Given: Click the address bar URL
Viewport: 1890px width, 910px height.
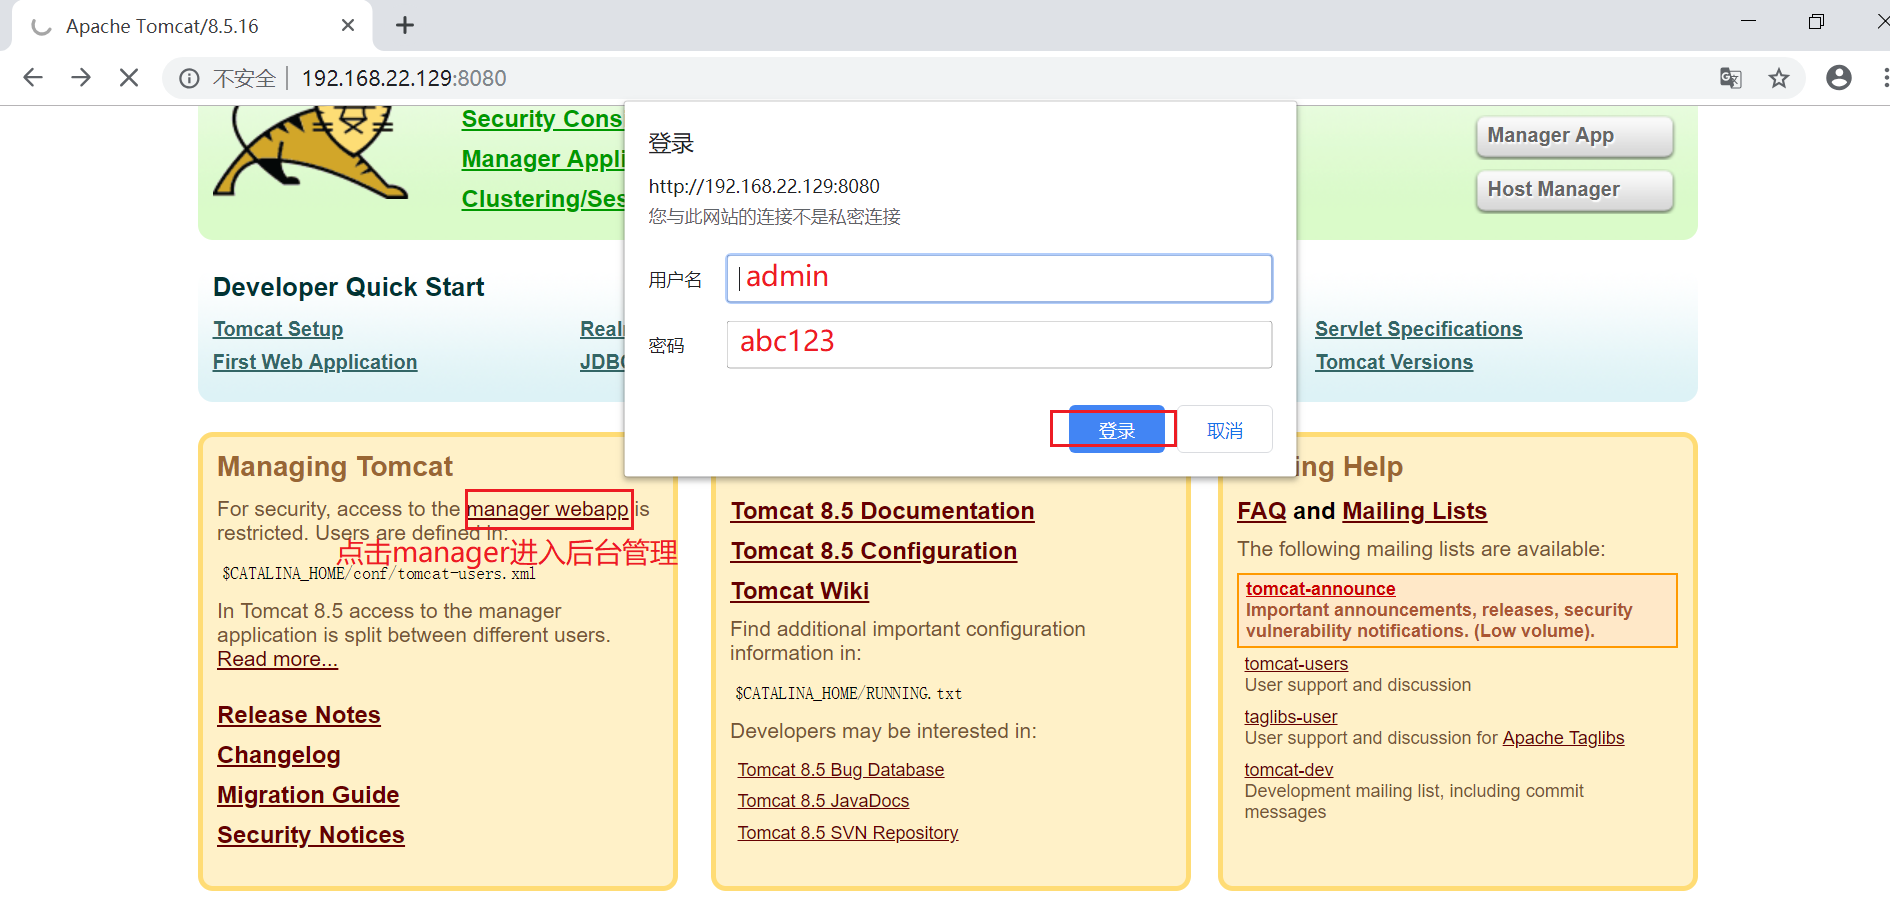Looking at the screenshot, I should pyautogui.click(x=404, y=78).
